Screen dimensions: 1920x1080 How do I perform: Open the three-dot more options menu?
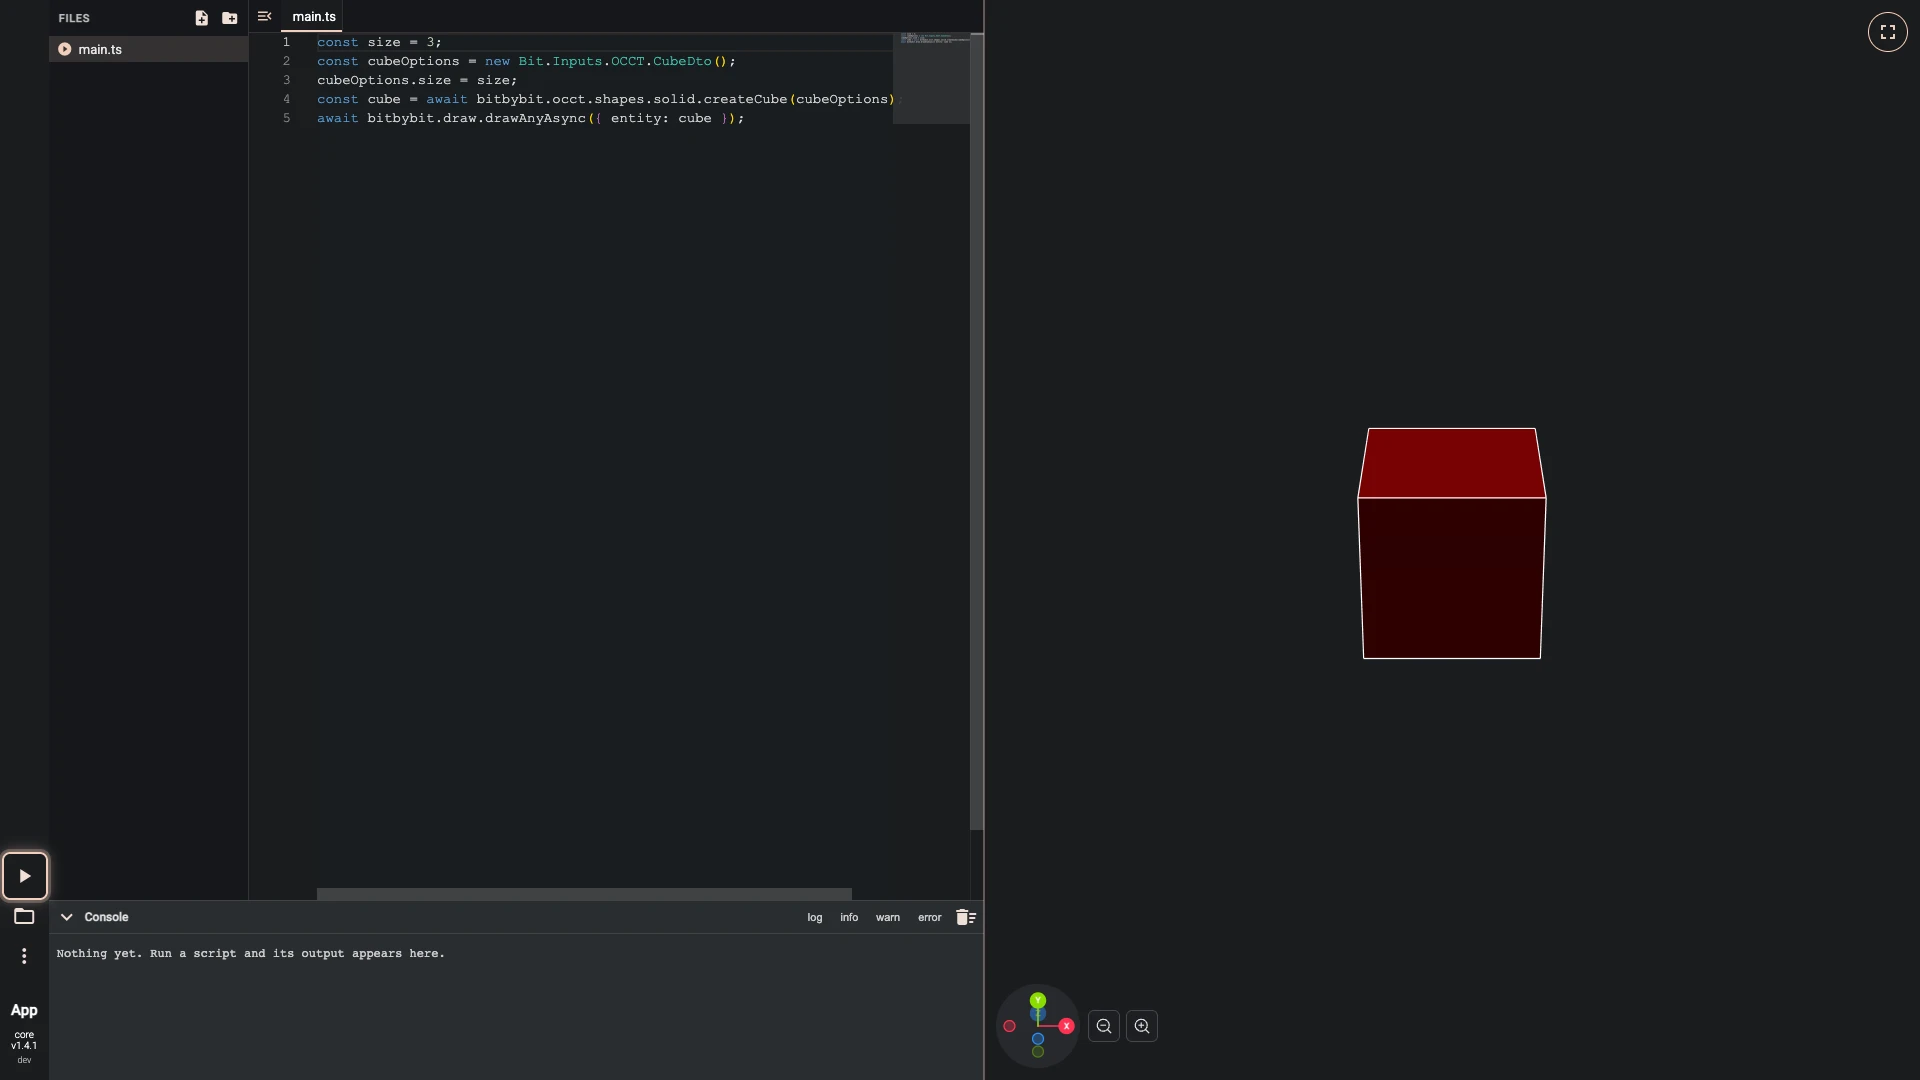(24, 956)
